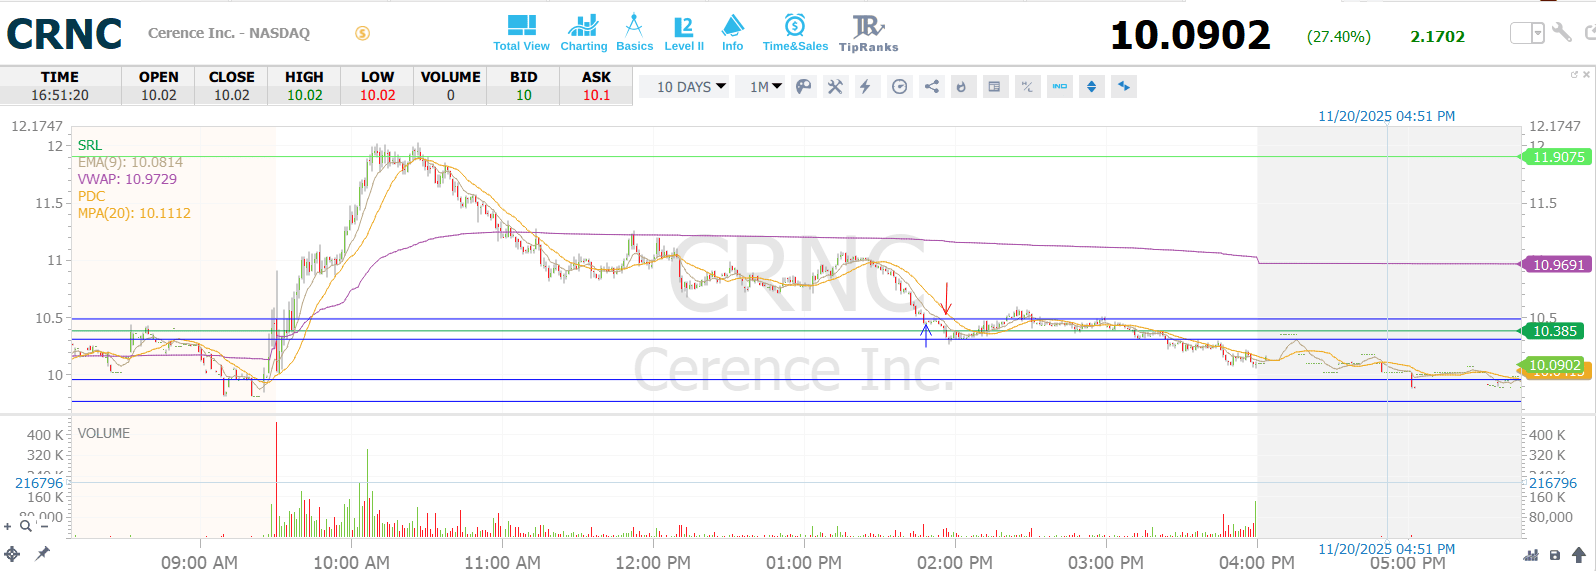Click the (27.40%) percent change

tap(1339, 36)
